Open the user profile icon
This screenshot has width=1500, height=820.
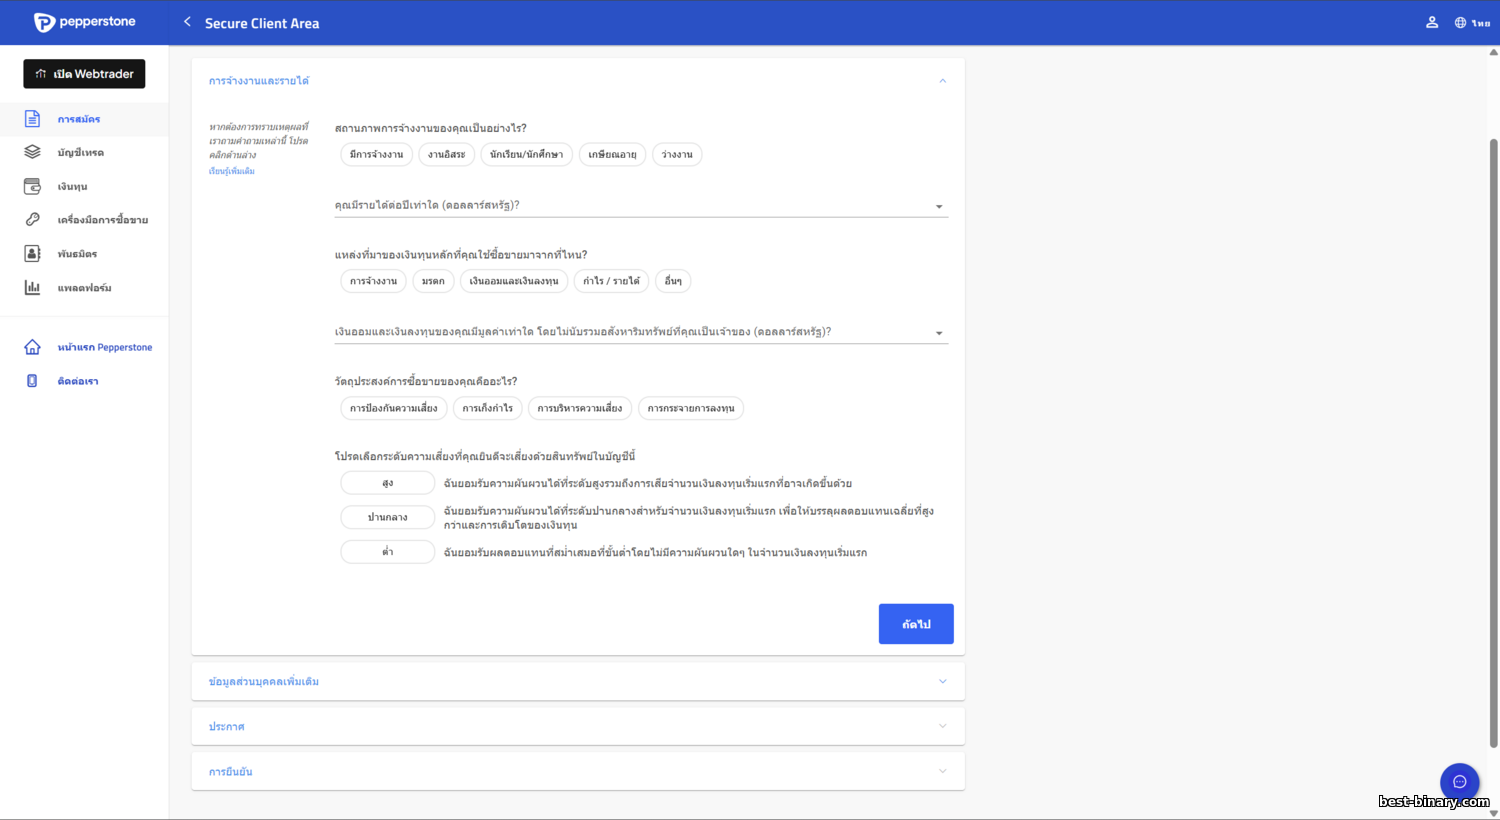1432,22
